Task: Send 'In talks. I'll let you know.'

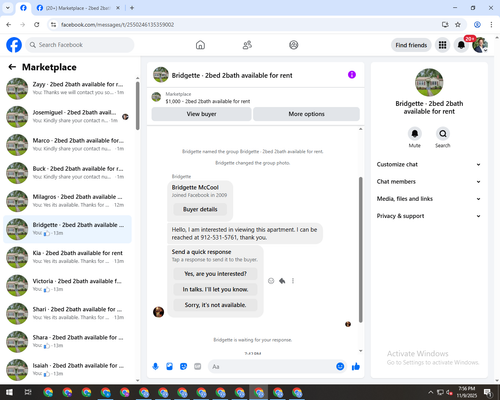Action: (x=215, y=289)
